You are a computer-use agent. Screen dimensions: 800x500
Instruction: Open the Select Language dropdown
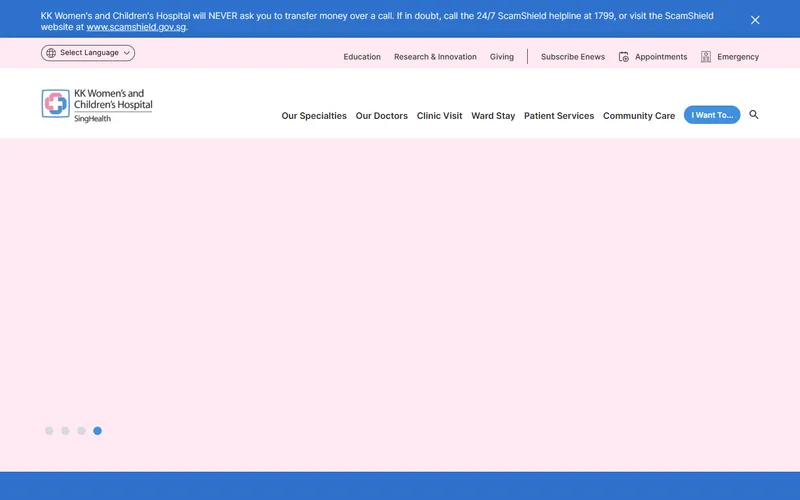pyautogui.click(x=88, y=53)
